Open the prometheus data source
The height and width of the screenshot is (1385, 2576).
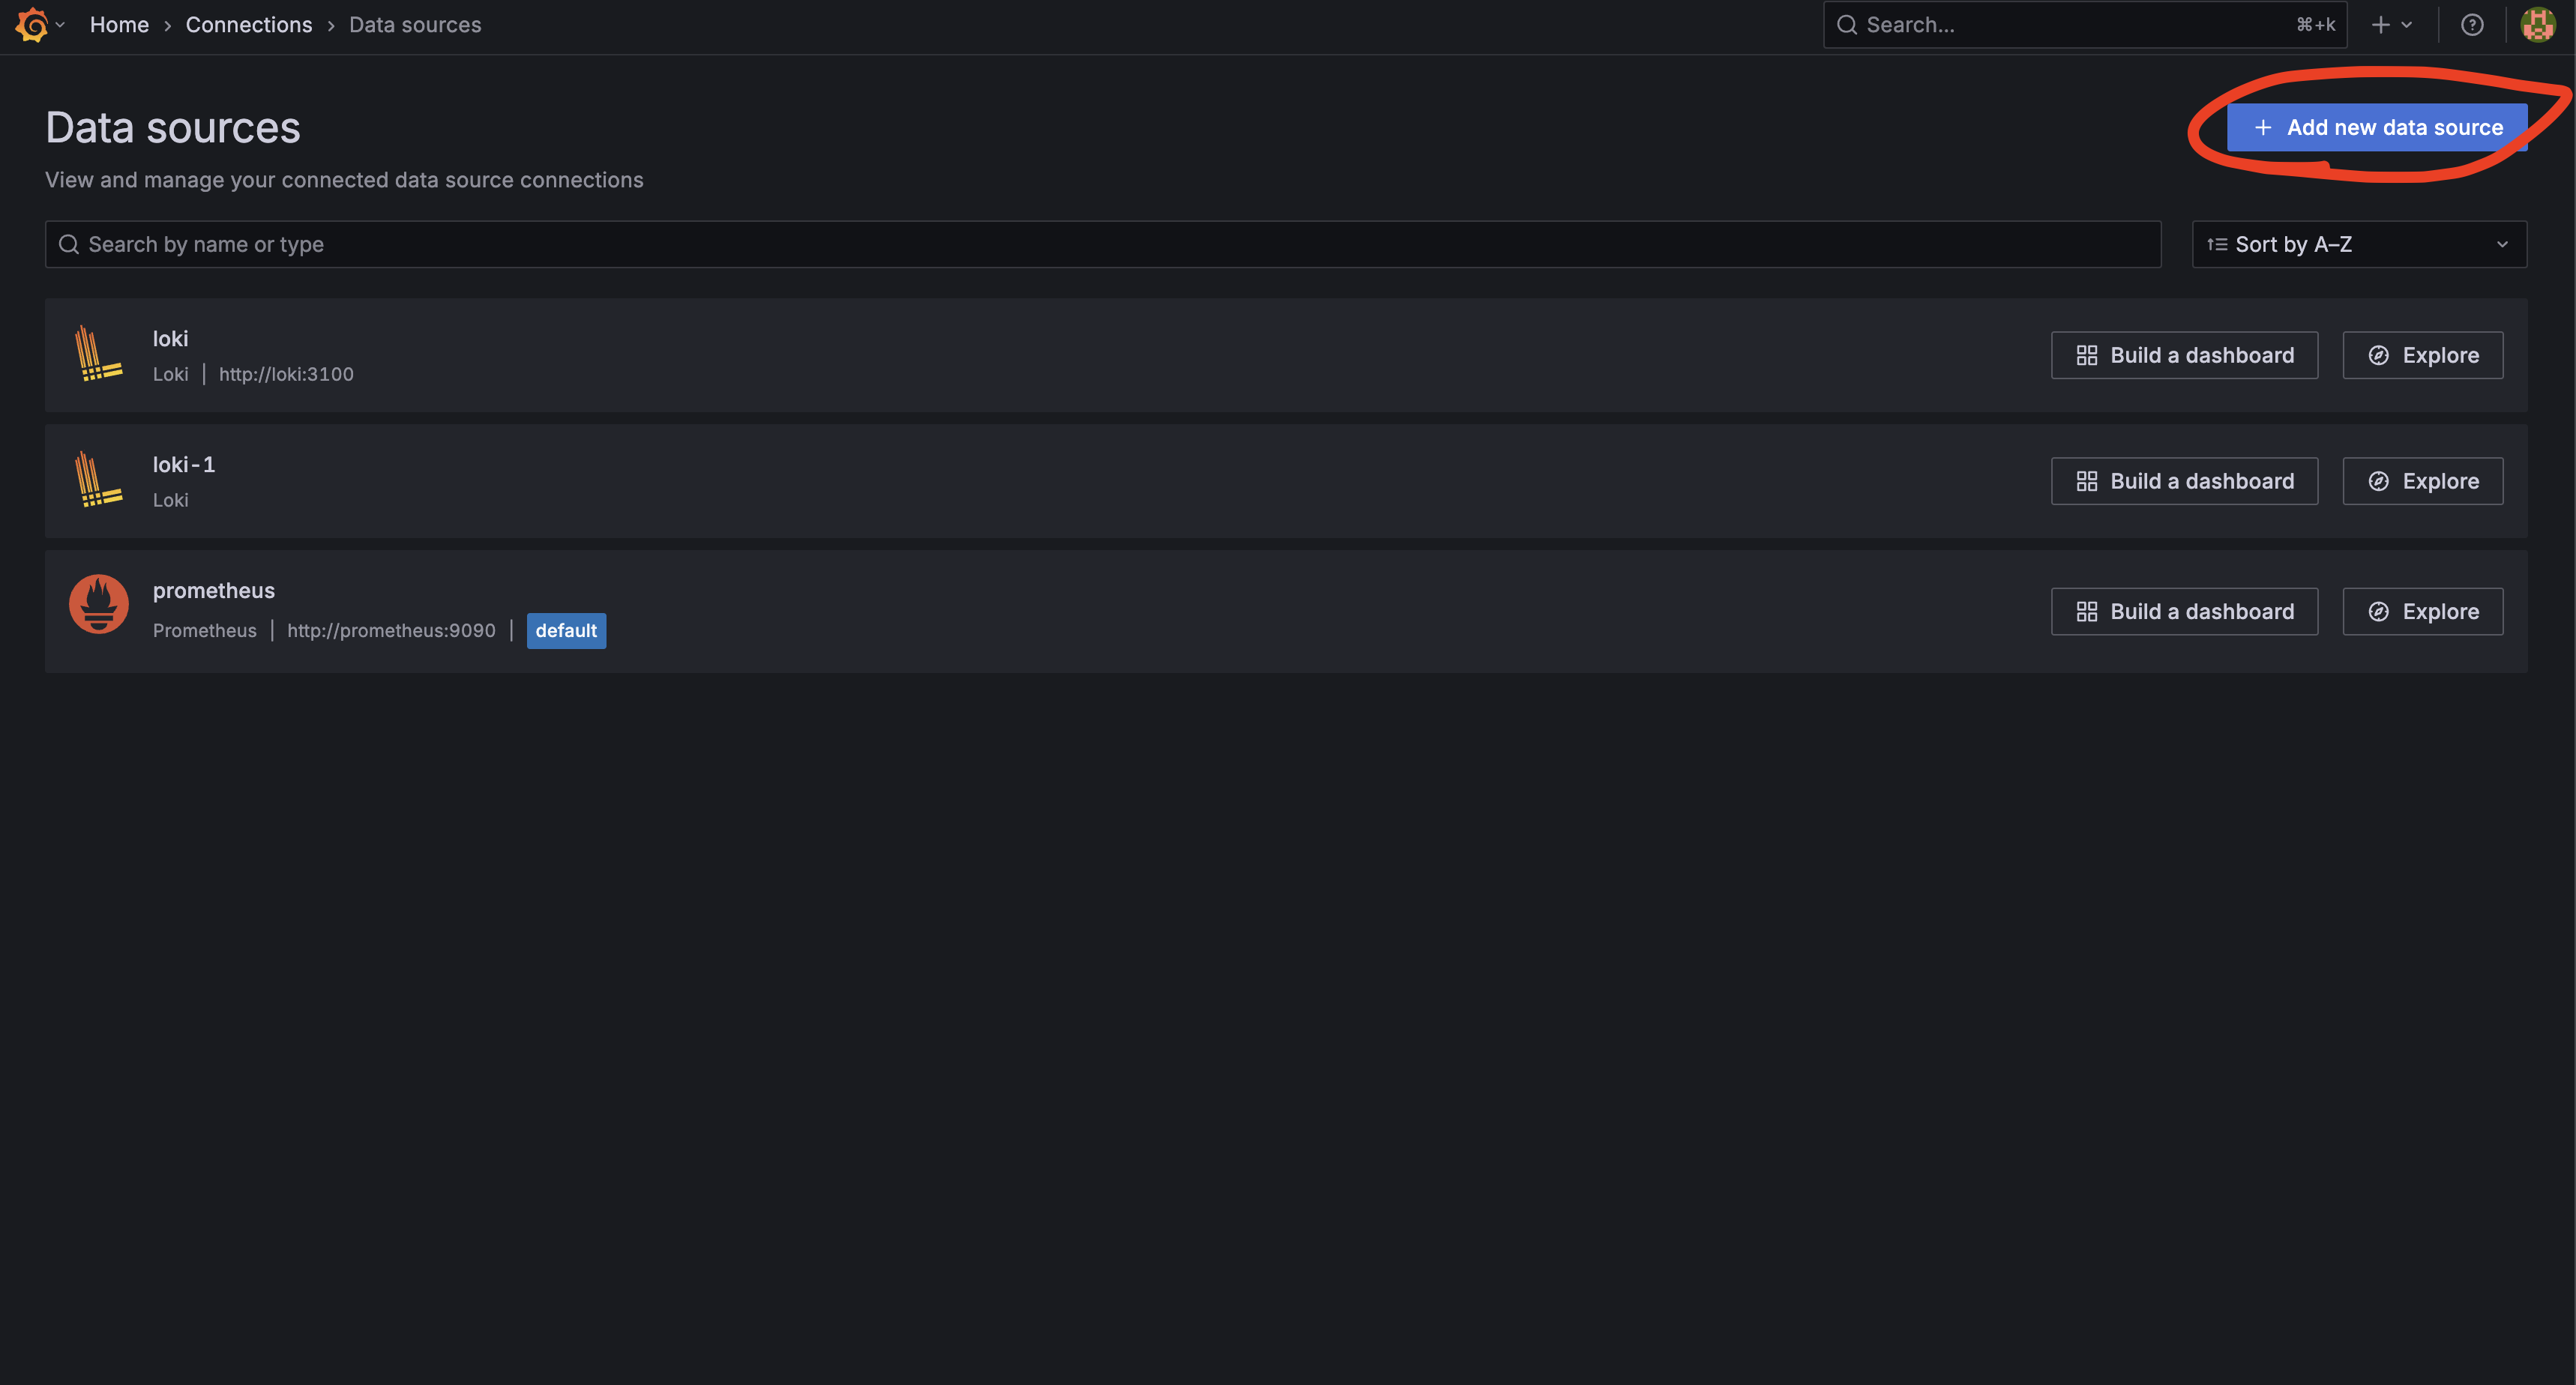214,591
